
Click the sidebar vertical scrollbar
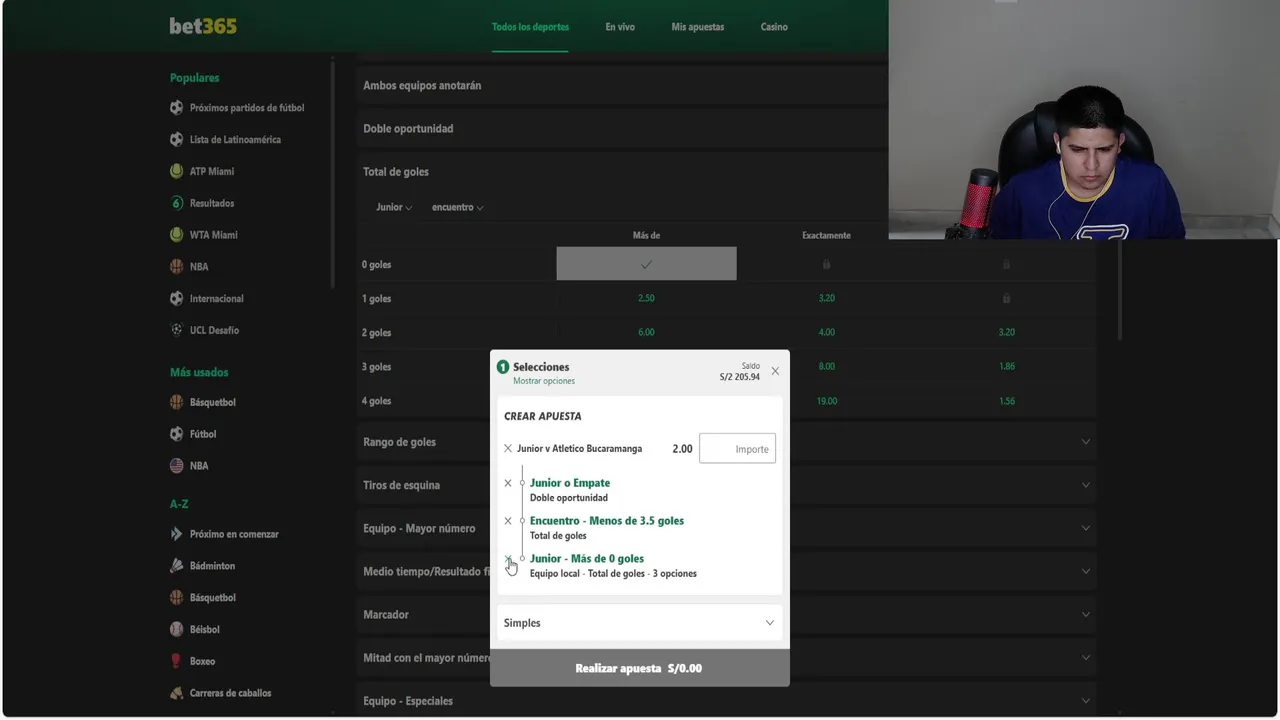click(332, 173)
